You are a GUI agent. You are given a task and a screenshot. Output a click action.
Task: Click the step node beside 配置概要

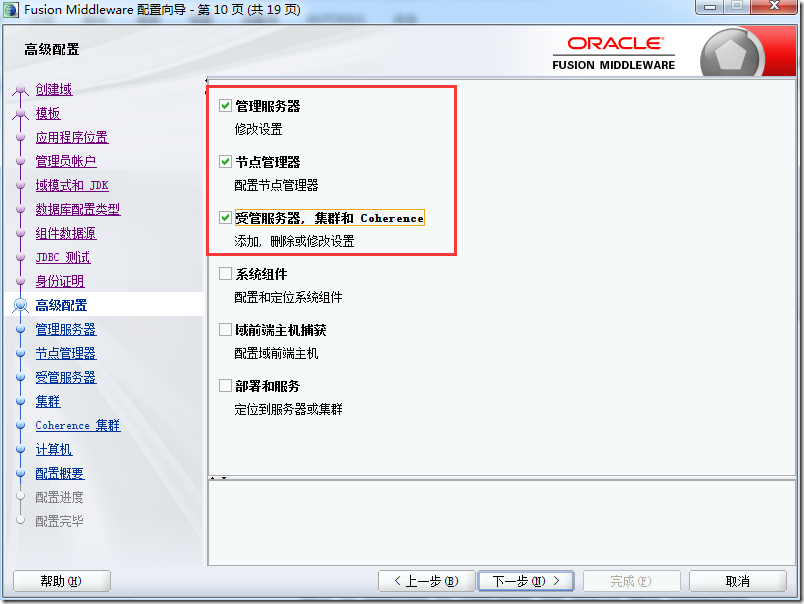click(x=21, y=474)
